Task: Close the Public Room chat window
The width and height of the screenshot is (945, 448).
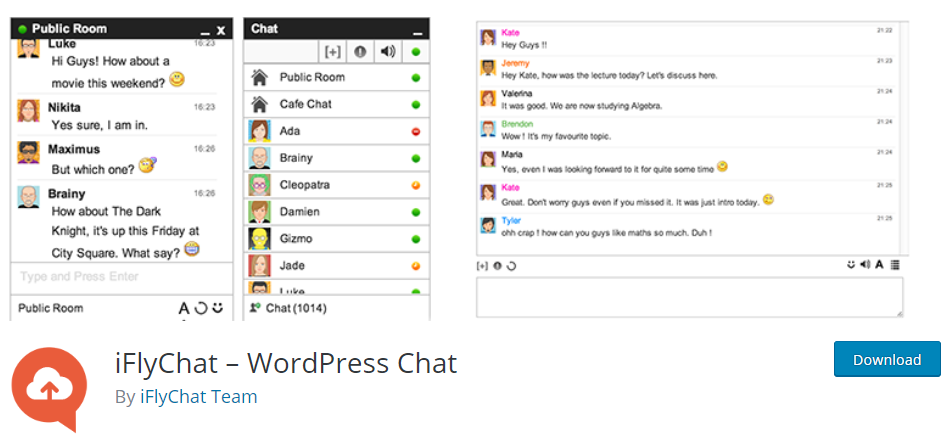Action: pyautogui.click(x=221, y=30)
